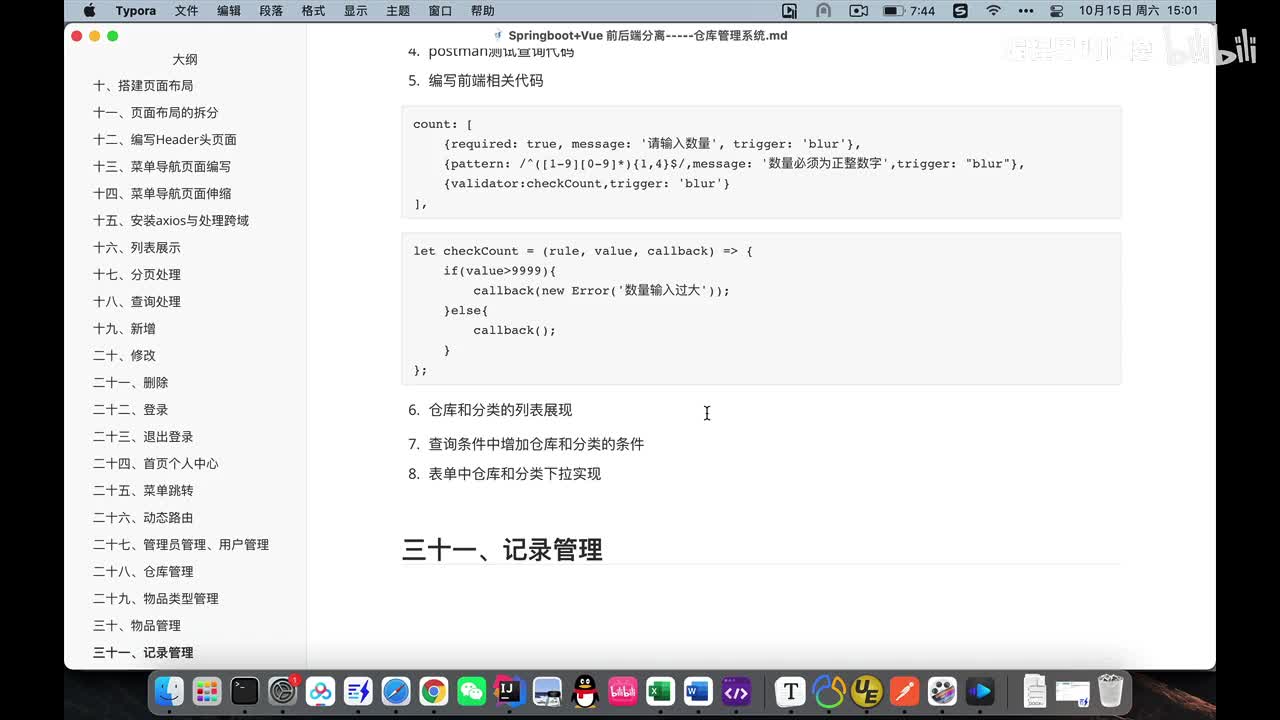Go to outline item 二十四、首页个人中心

click(x=156, y=464)
